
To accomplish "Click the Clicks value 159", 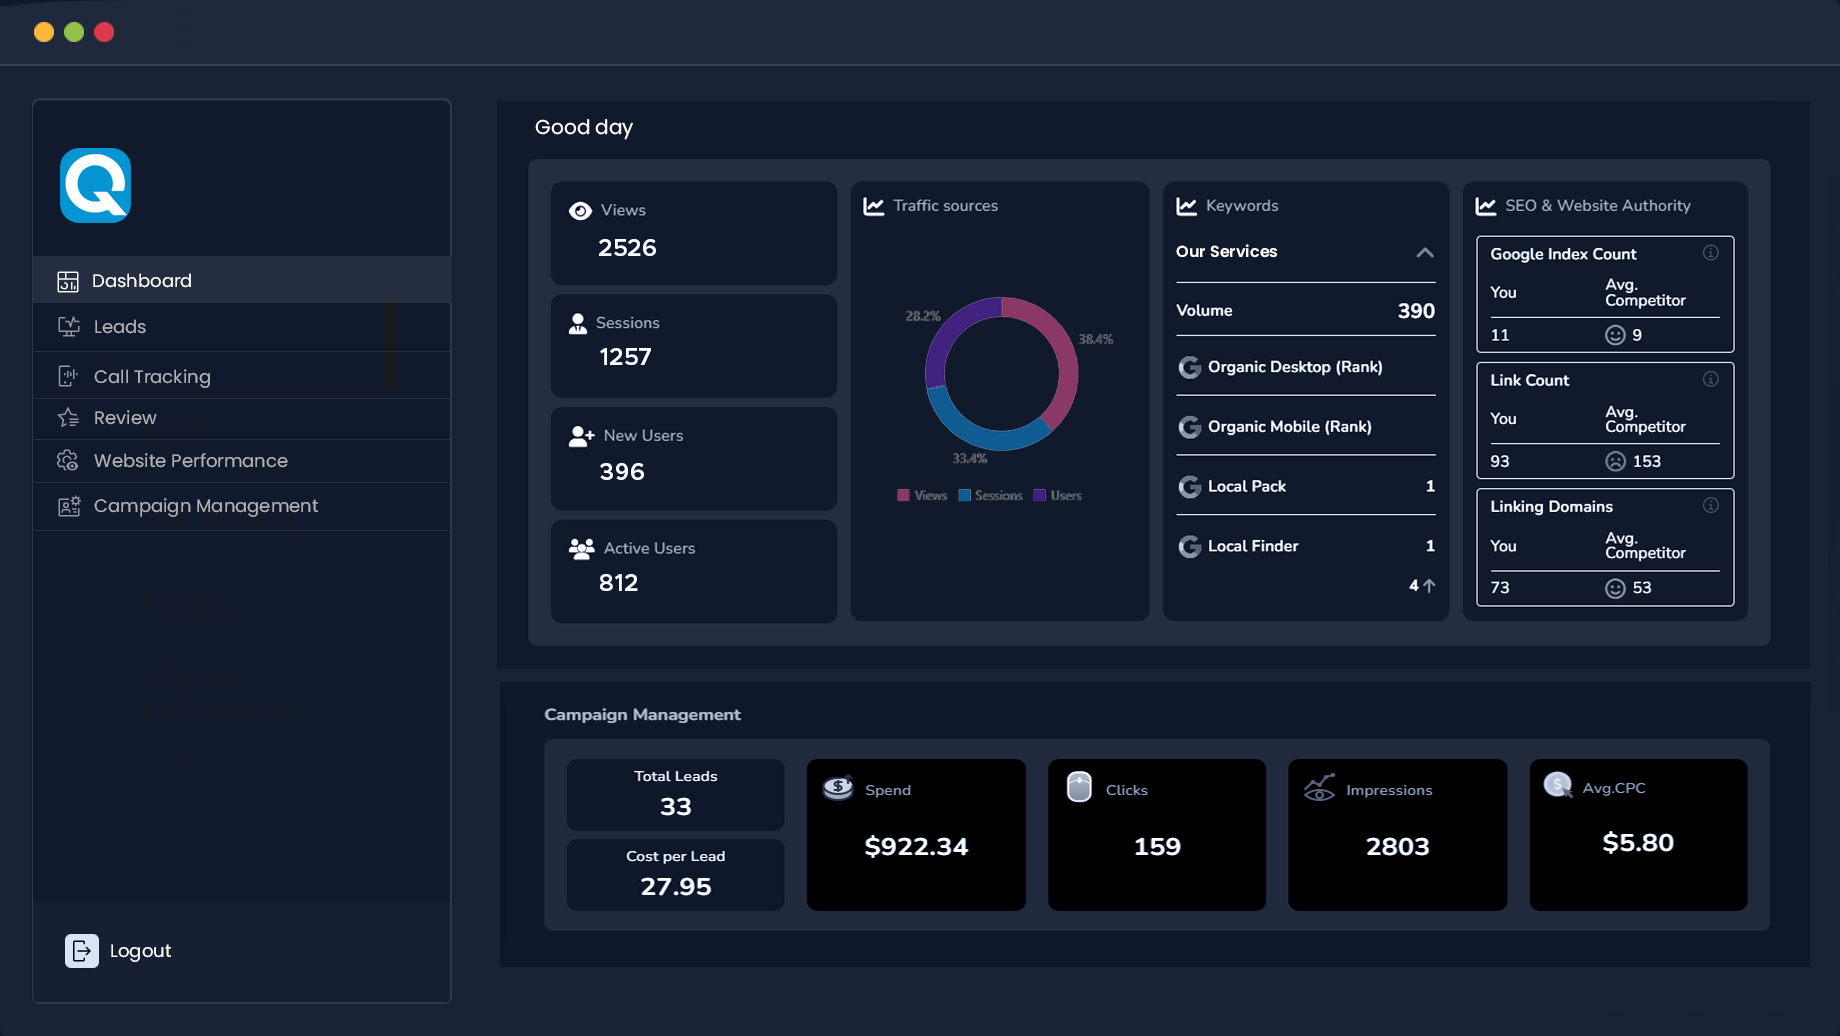I will pos(1157,847).
